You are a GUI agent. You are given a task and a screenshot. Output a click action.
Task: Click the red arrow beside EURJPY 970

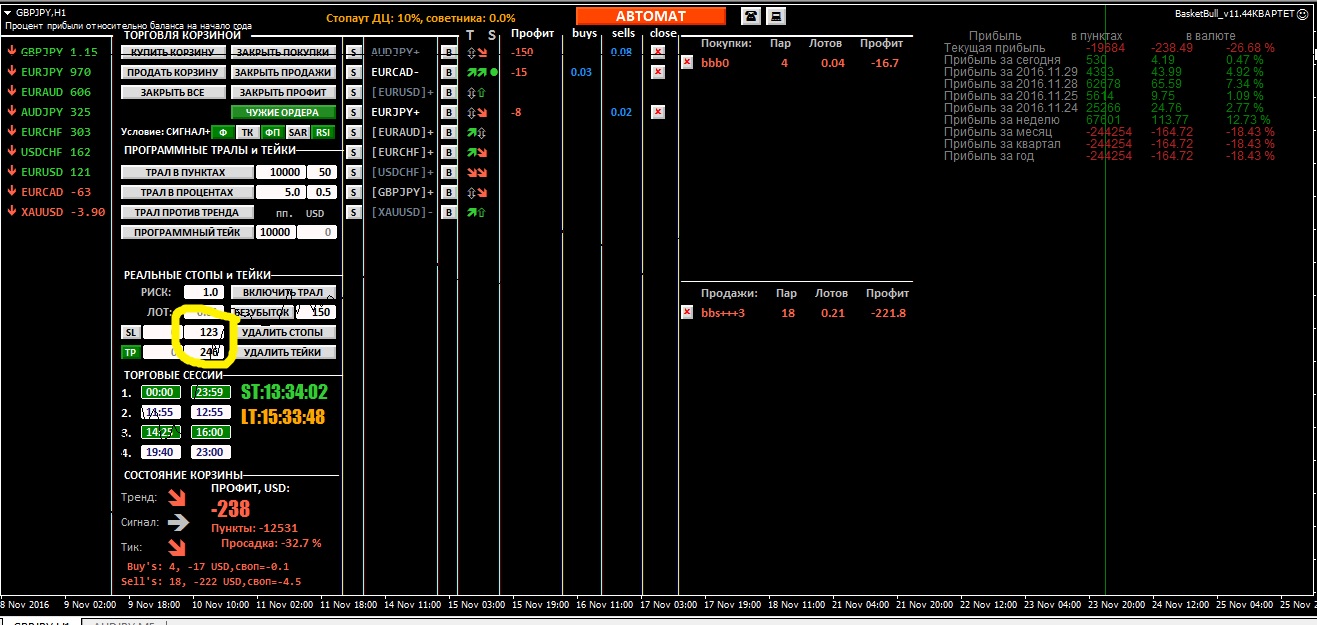tap(11, 72)
